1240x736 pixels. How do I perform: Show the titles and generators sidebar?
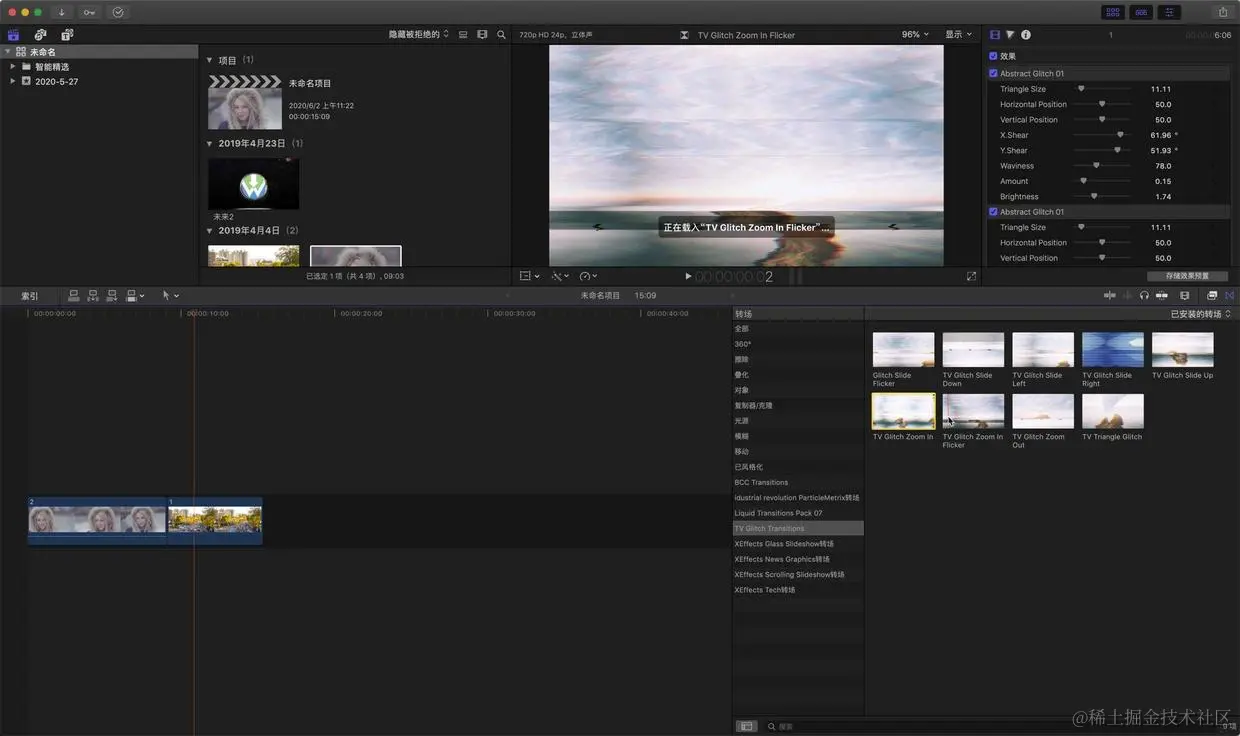pos(67,35)
